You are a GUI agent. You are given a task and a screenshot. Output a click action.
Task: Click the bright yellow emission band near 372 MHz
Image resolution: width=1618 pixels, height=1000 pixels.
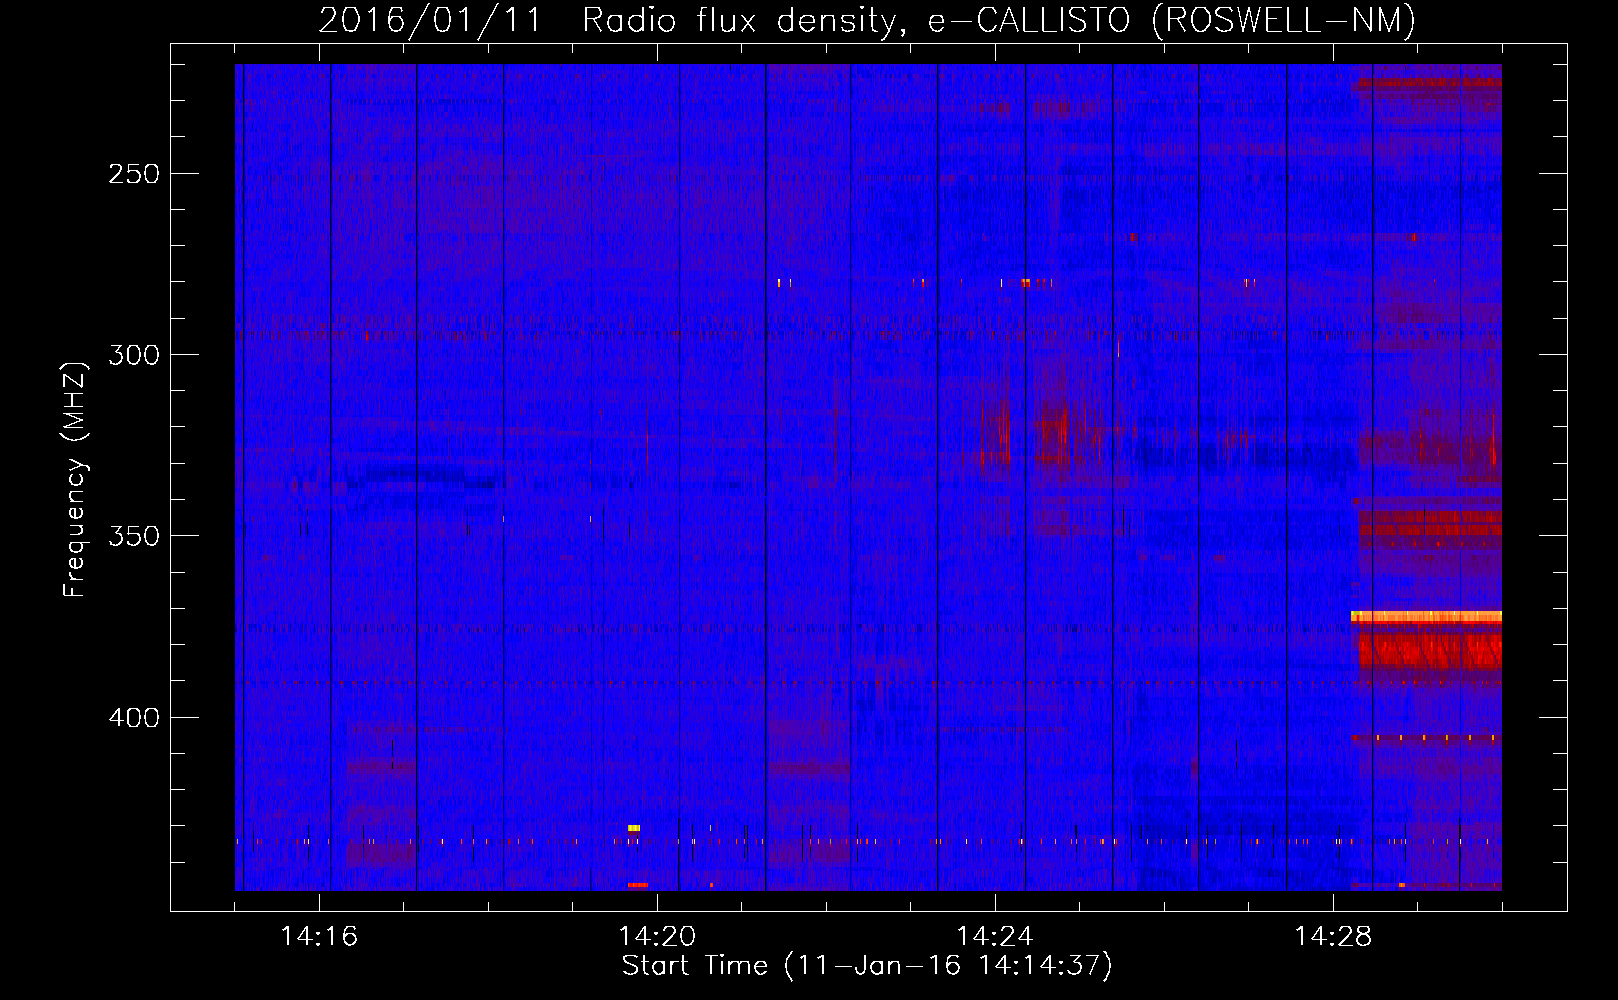point(1426,617)
